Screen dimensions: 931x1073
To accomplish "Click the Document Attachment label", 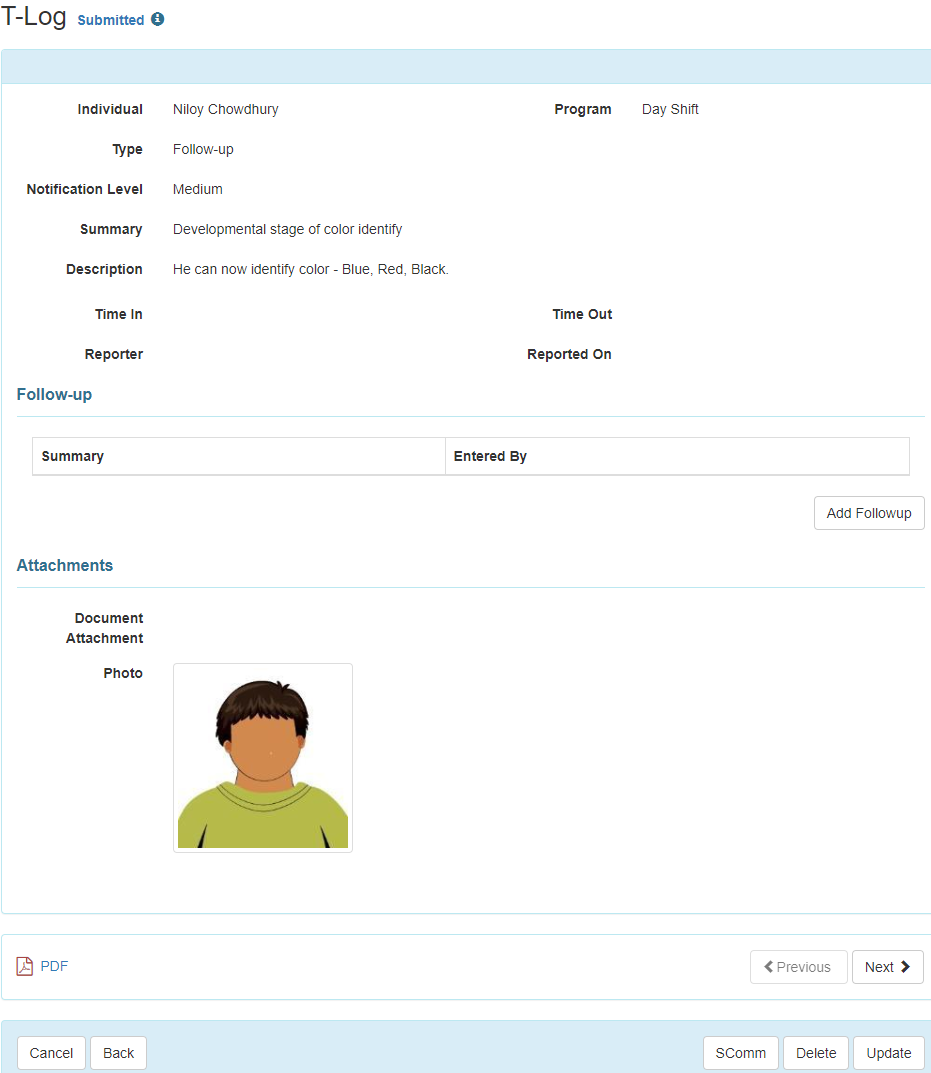I will click(x=105, y=628).
